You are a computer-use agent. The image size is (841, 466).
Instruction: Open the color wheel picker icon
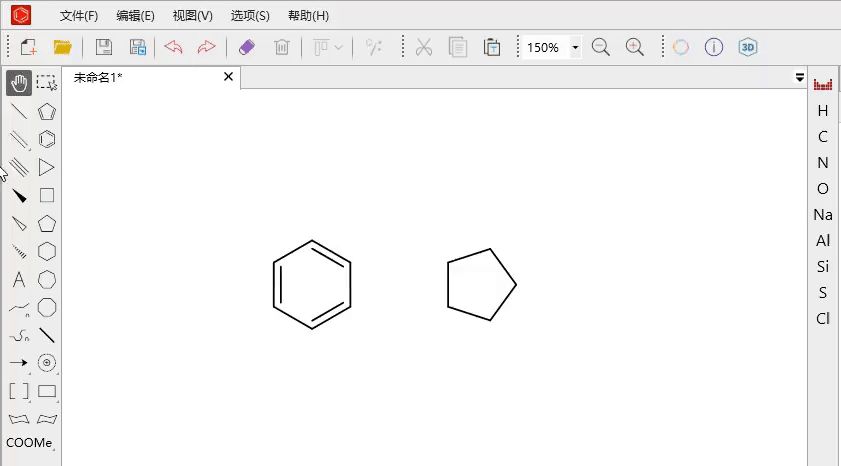point(681,47)
